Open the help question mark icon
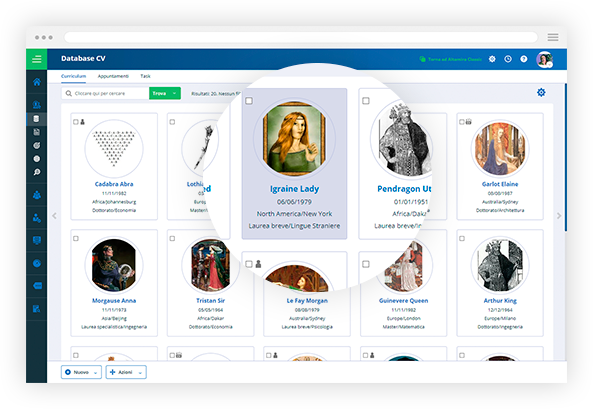The image size is (593, 409). point(524,59)
